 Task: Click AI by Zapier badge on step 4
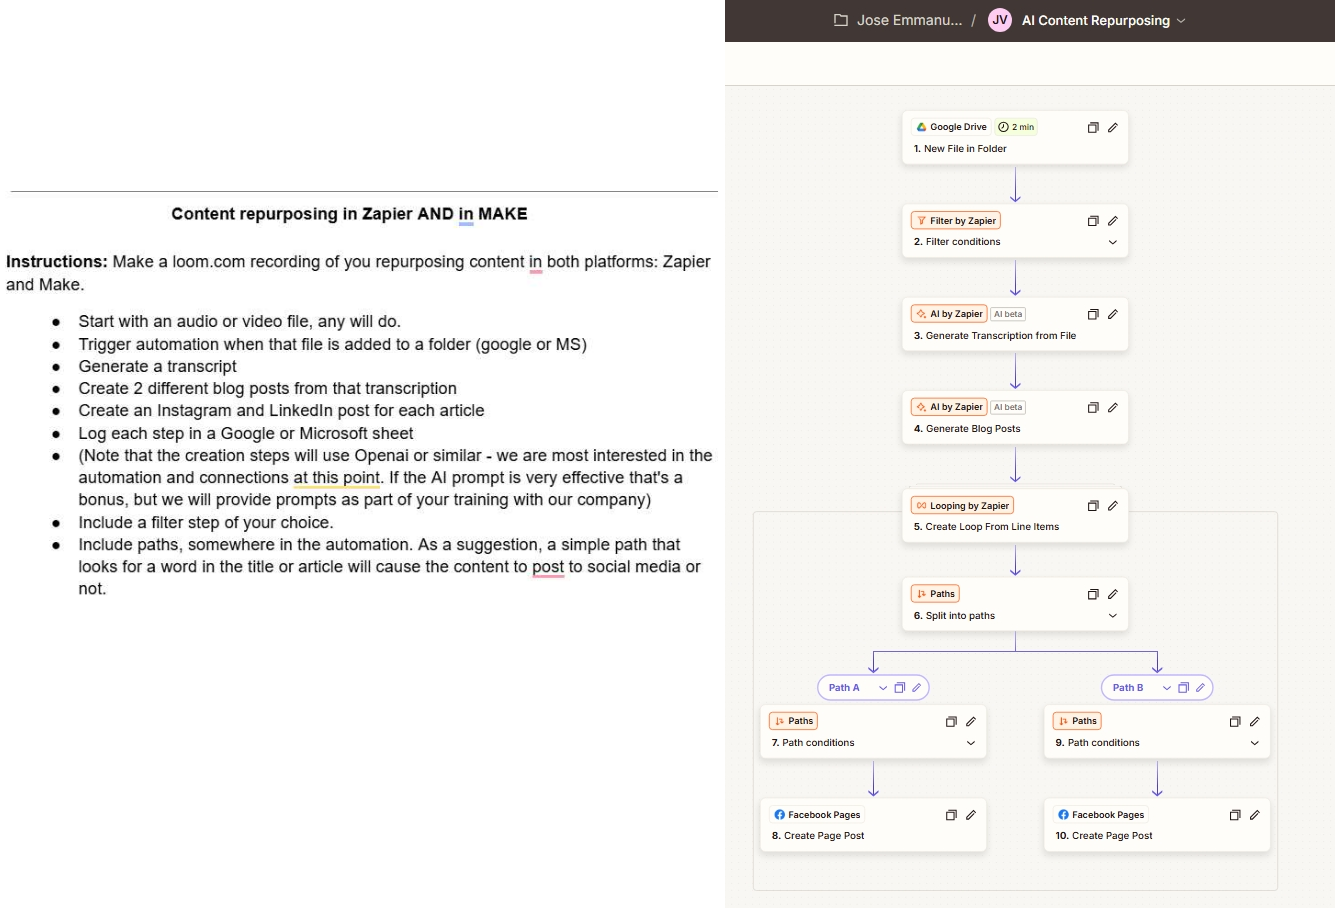pos(949,407)
